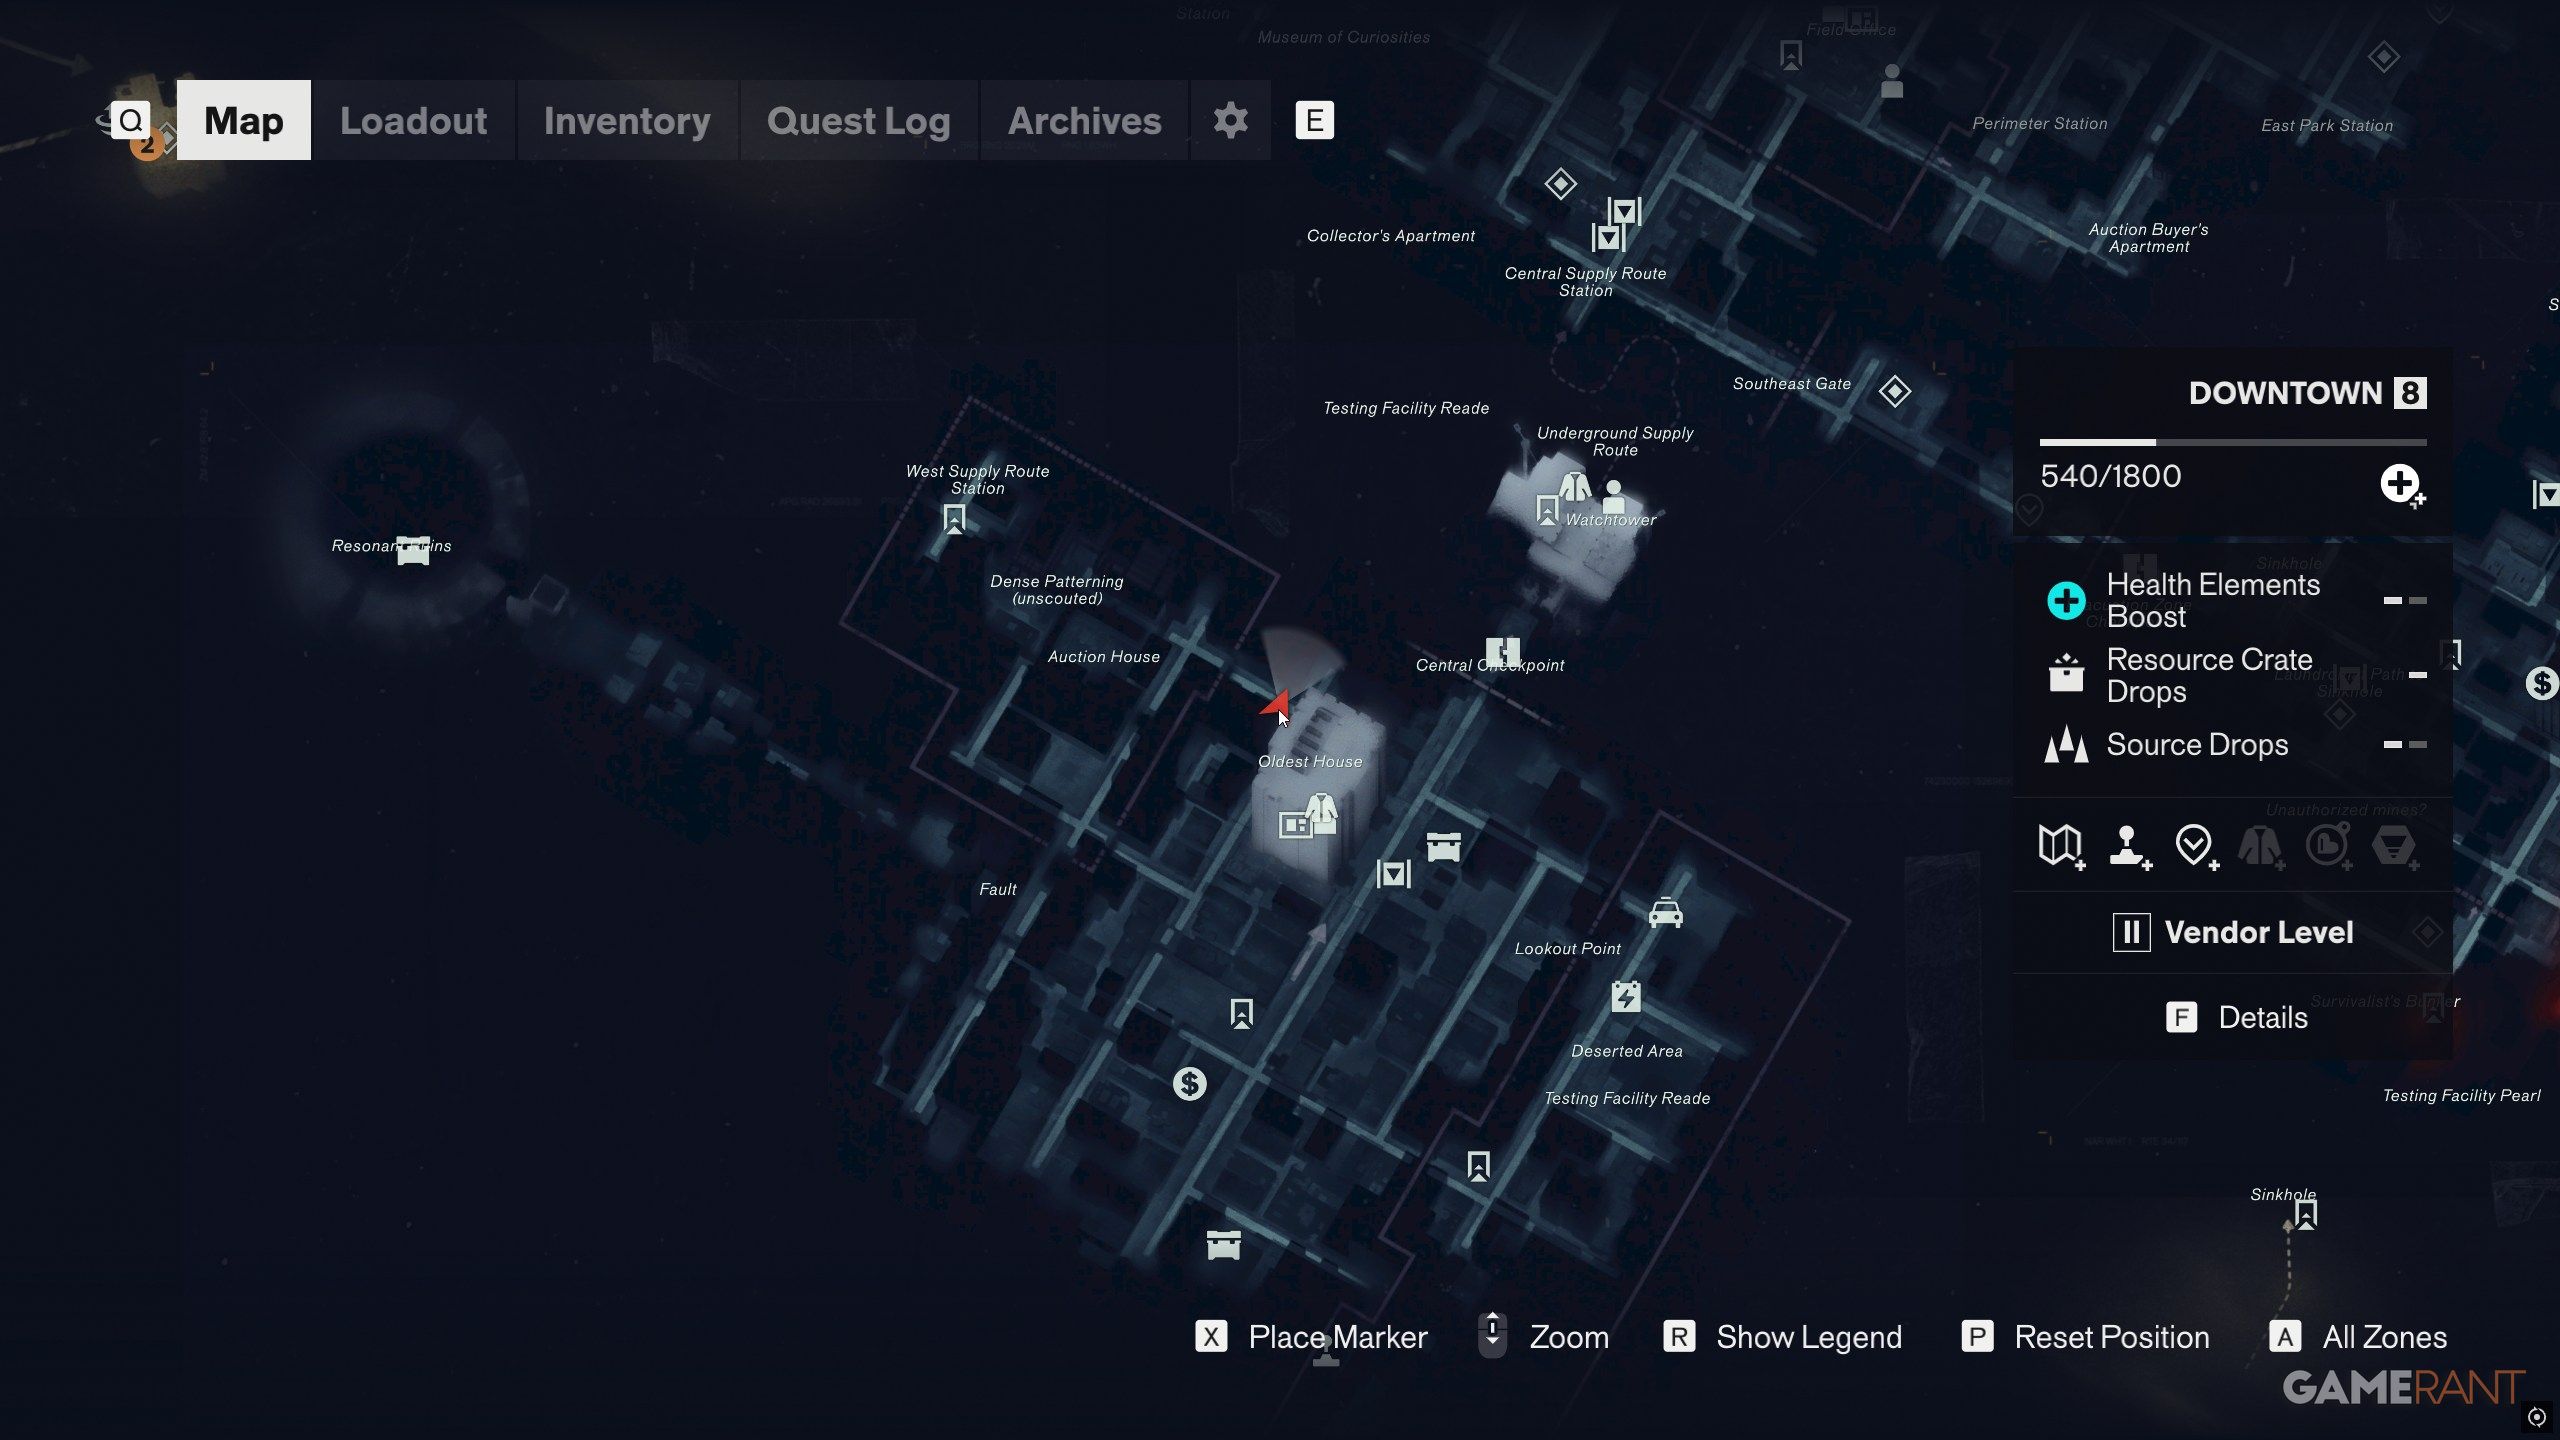This screenshot has height=1440, width=2560.
Task: Click the Oldest House label
Action: coord(1310,761)
